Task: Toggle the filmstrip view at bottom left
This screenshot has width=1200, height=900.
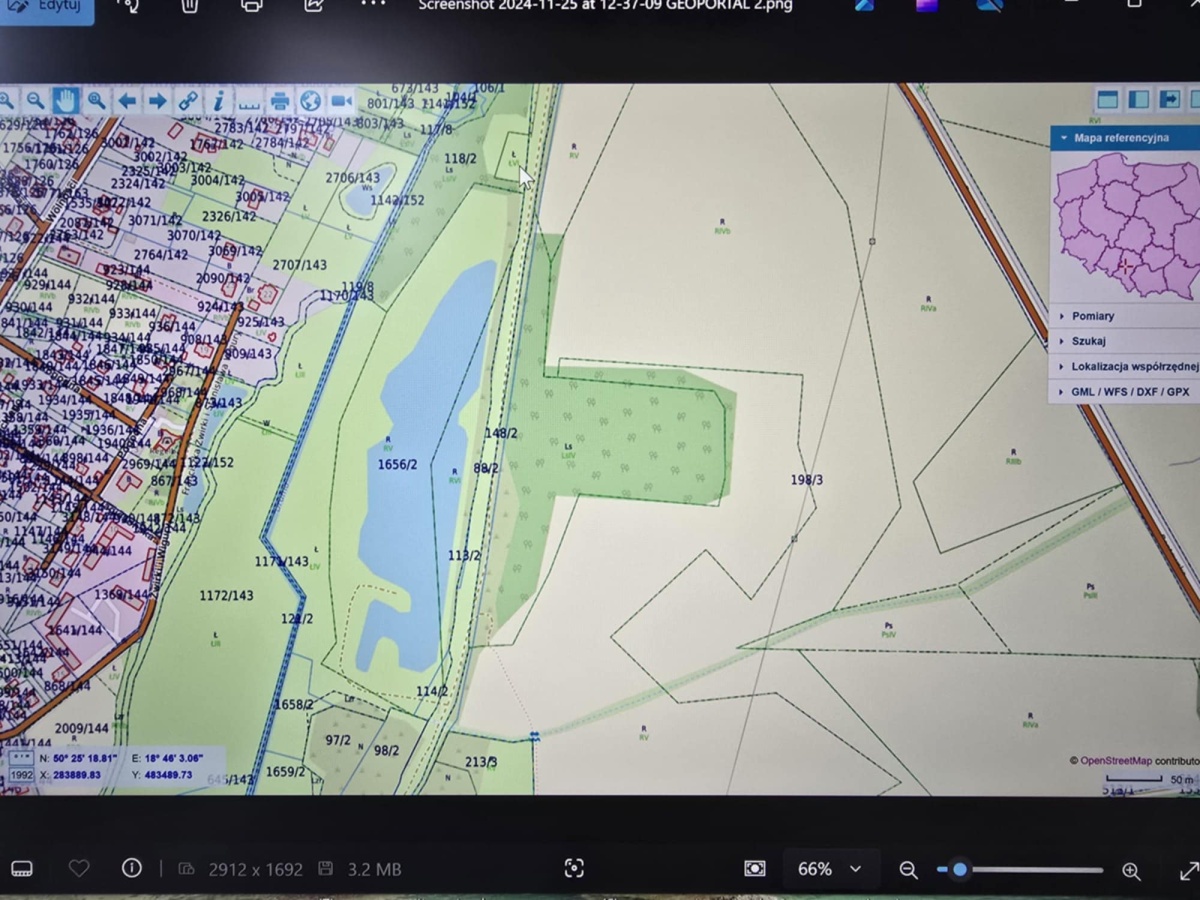Action: point(21,868)
